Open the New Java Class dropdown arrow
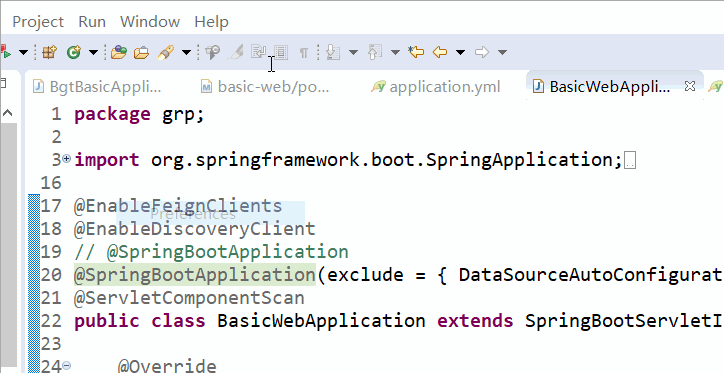 [x=93, y=52]
